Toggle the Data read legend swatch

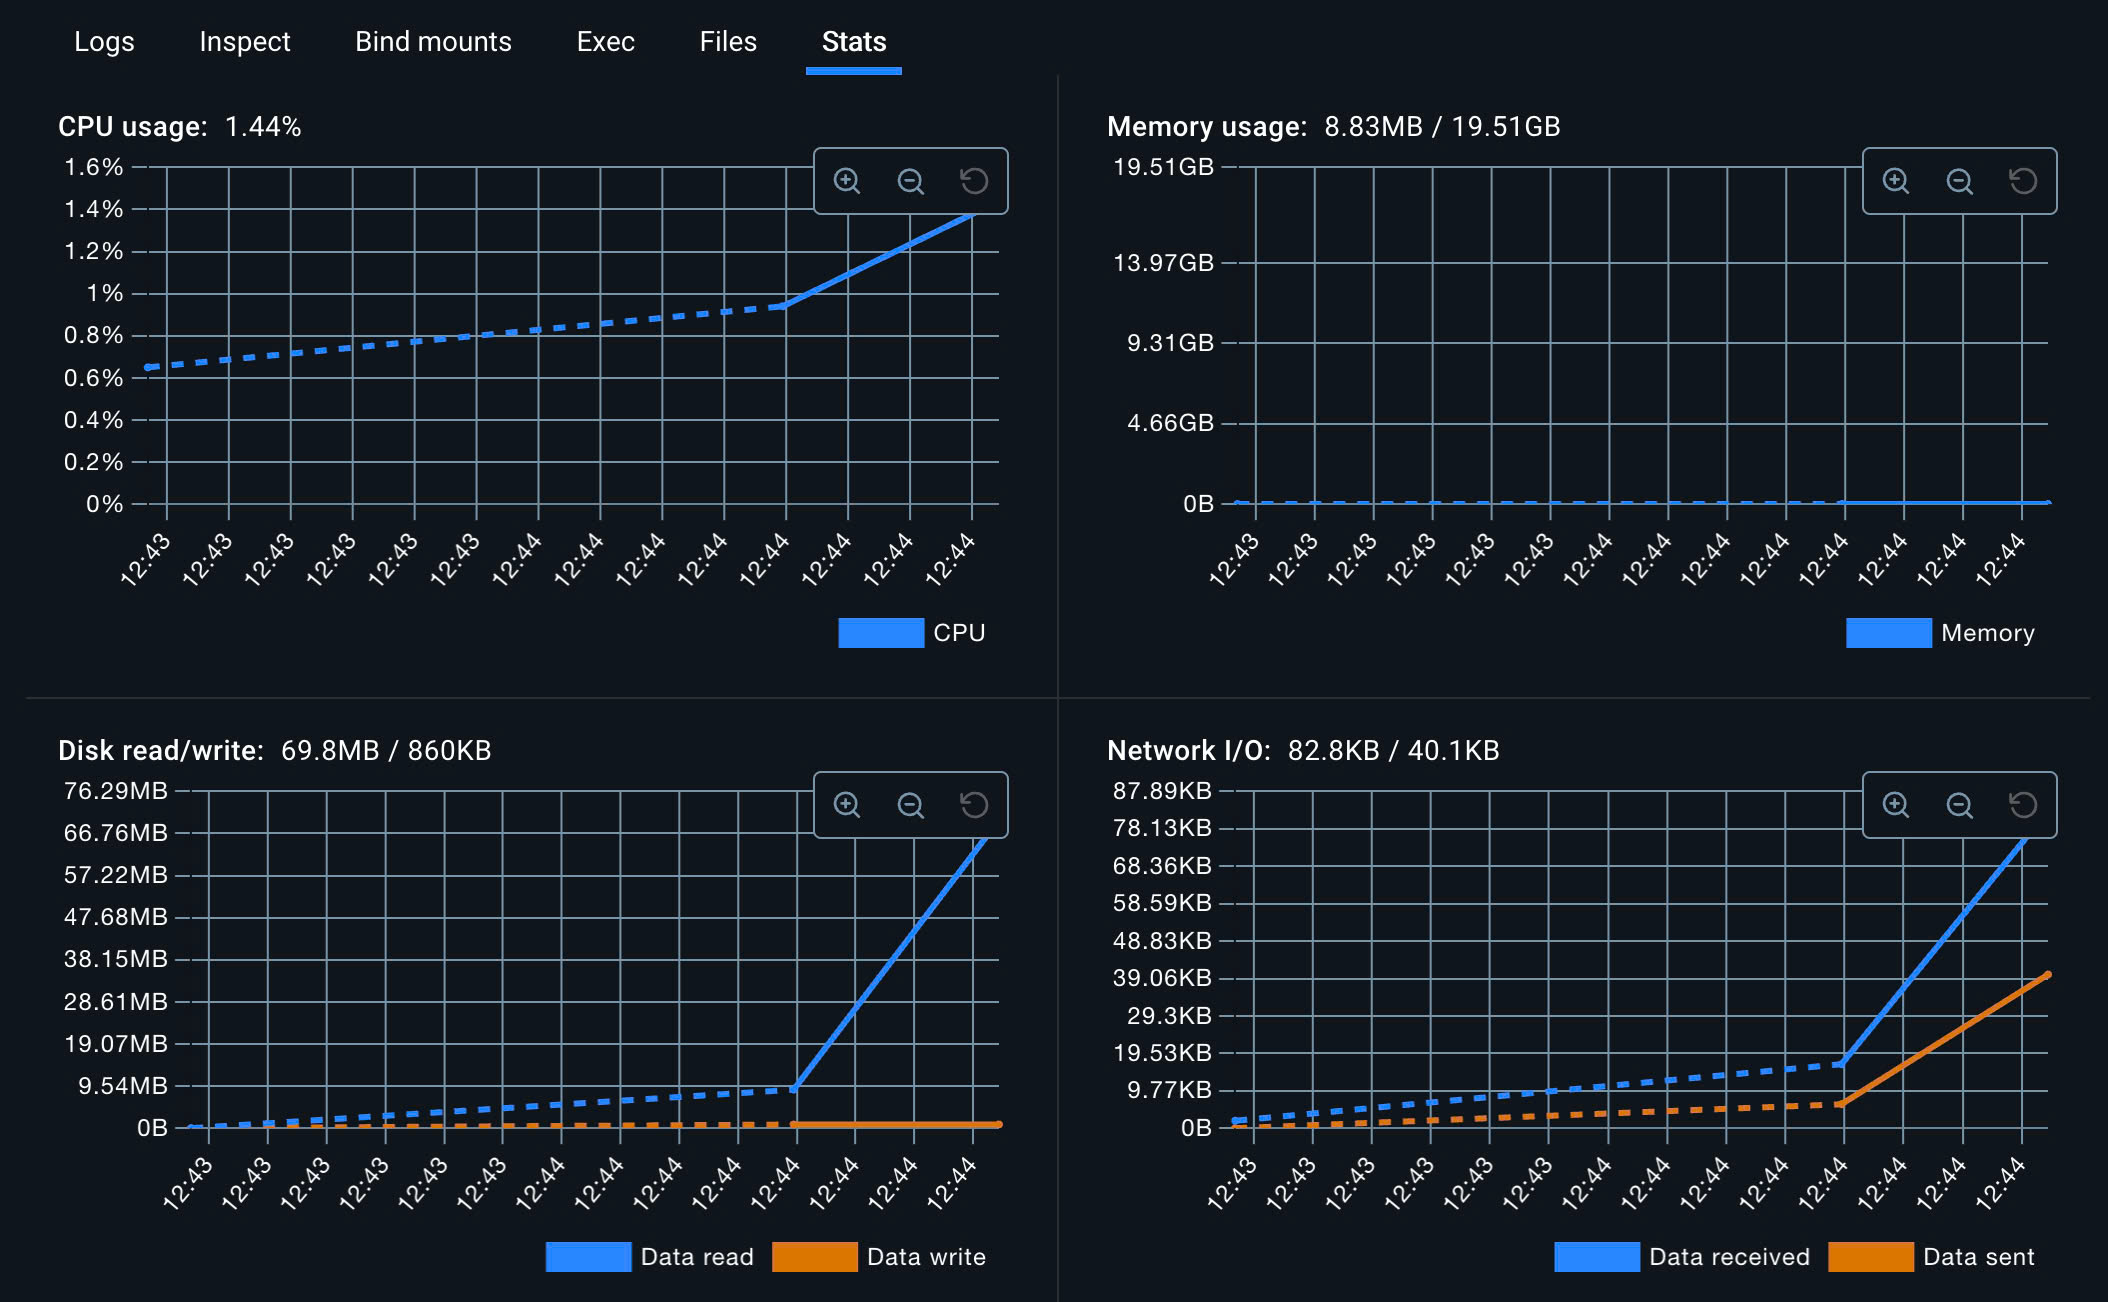click(588, 1257)
